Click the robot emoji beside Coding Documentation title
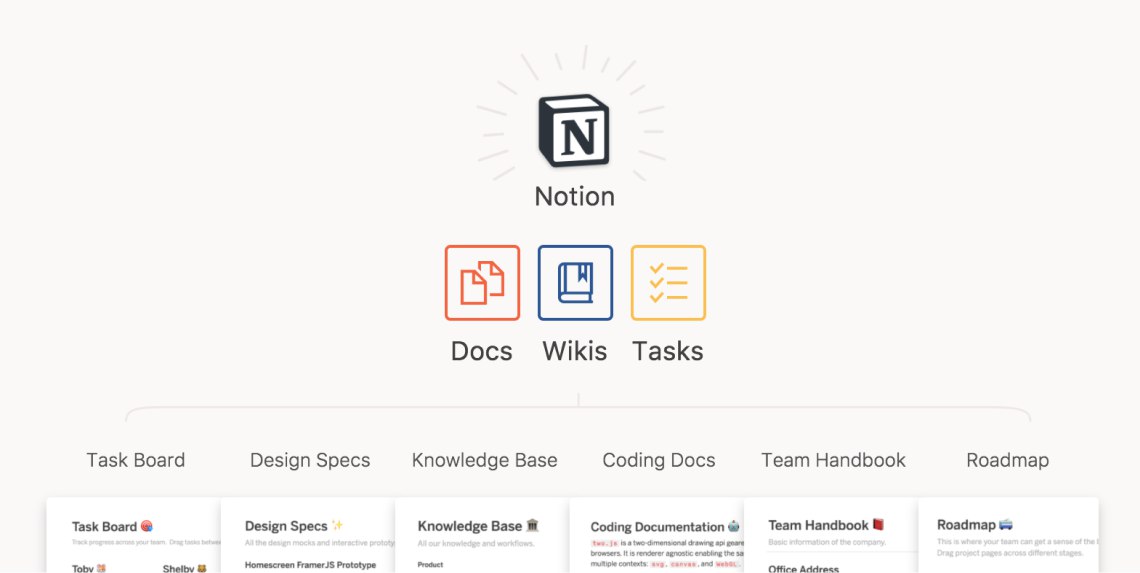Viewport: 1140px width, 573px height. pyautogui.click(x=734, y=526)
